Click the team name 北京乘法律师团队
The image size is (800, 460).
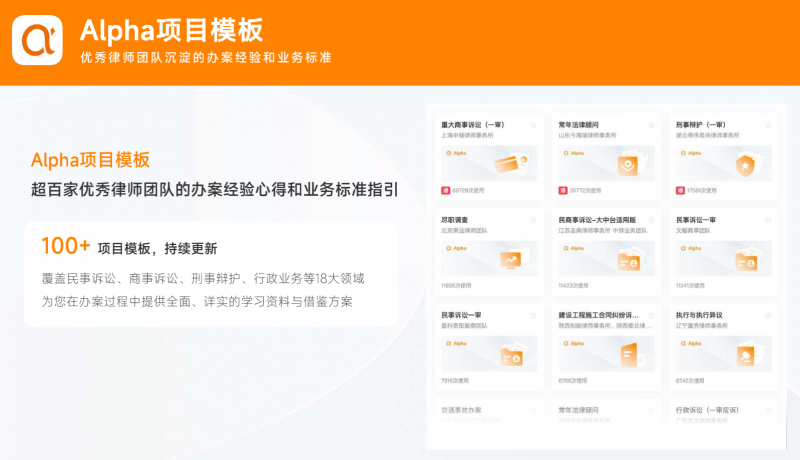tap(464, 231)
